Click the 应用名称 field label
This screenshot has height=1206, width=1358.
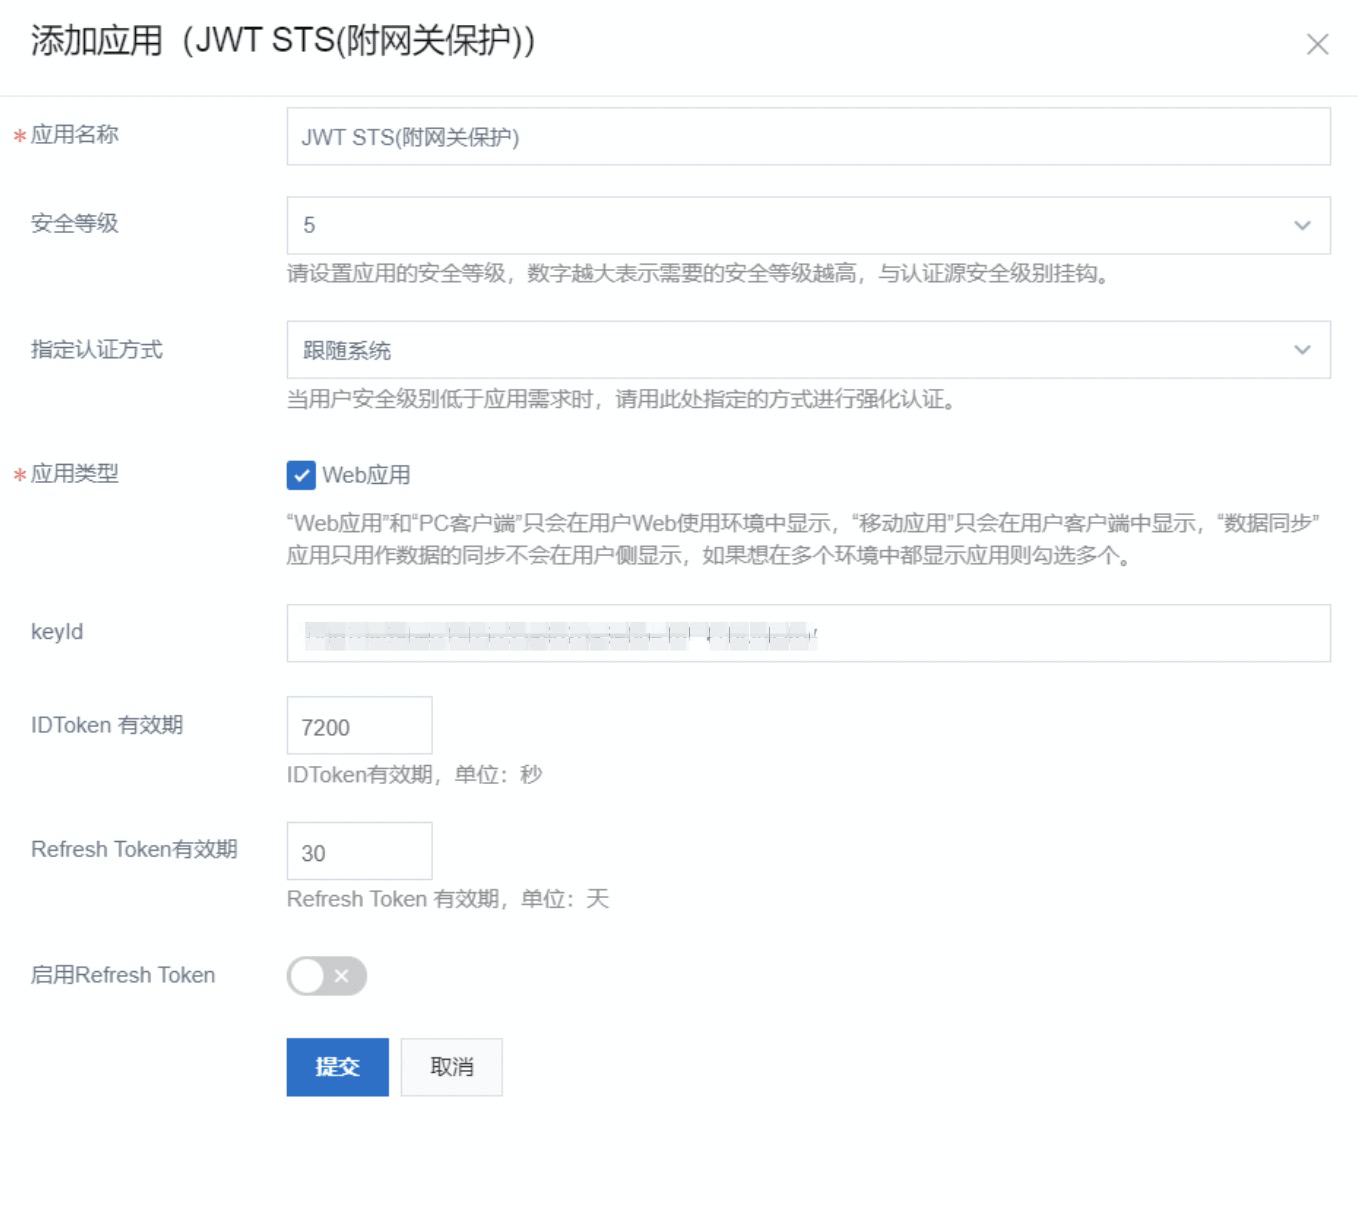[74, 135]
